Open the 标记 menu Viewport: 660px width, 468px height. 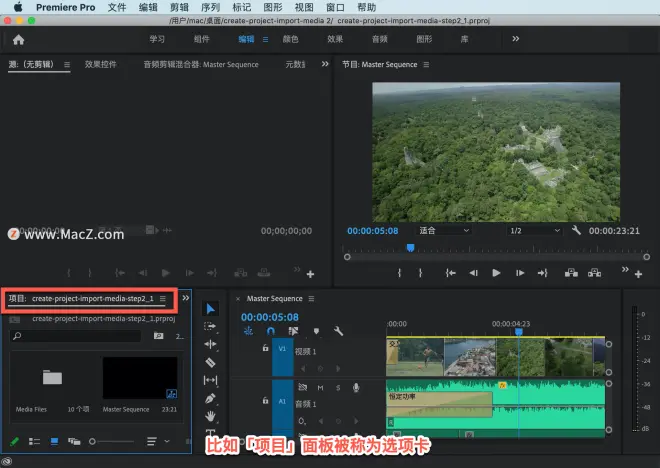242,7
